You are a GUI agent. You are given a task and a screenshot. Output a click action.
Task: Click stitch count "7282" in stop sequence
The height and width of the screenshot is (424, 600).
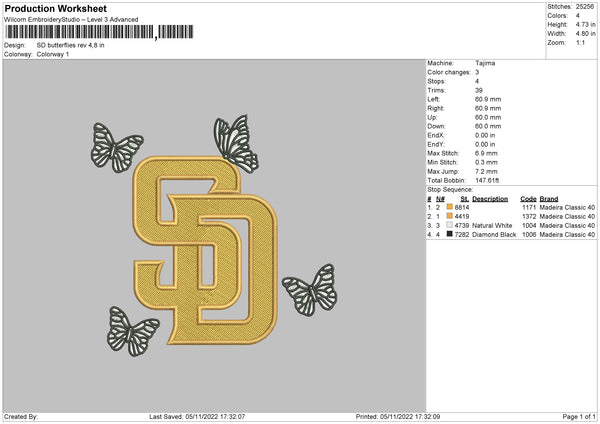(x=462, y=234)
